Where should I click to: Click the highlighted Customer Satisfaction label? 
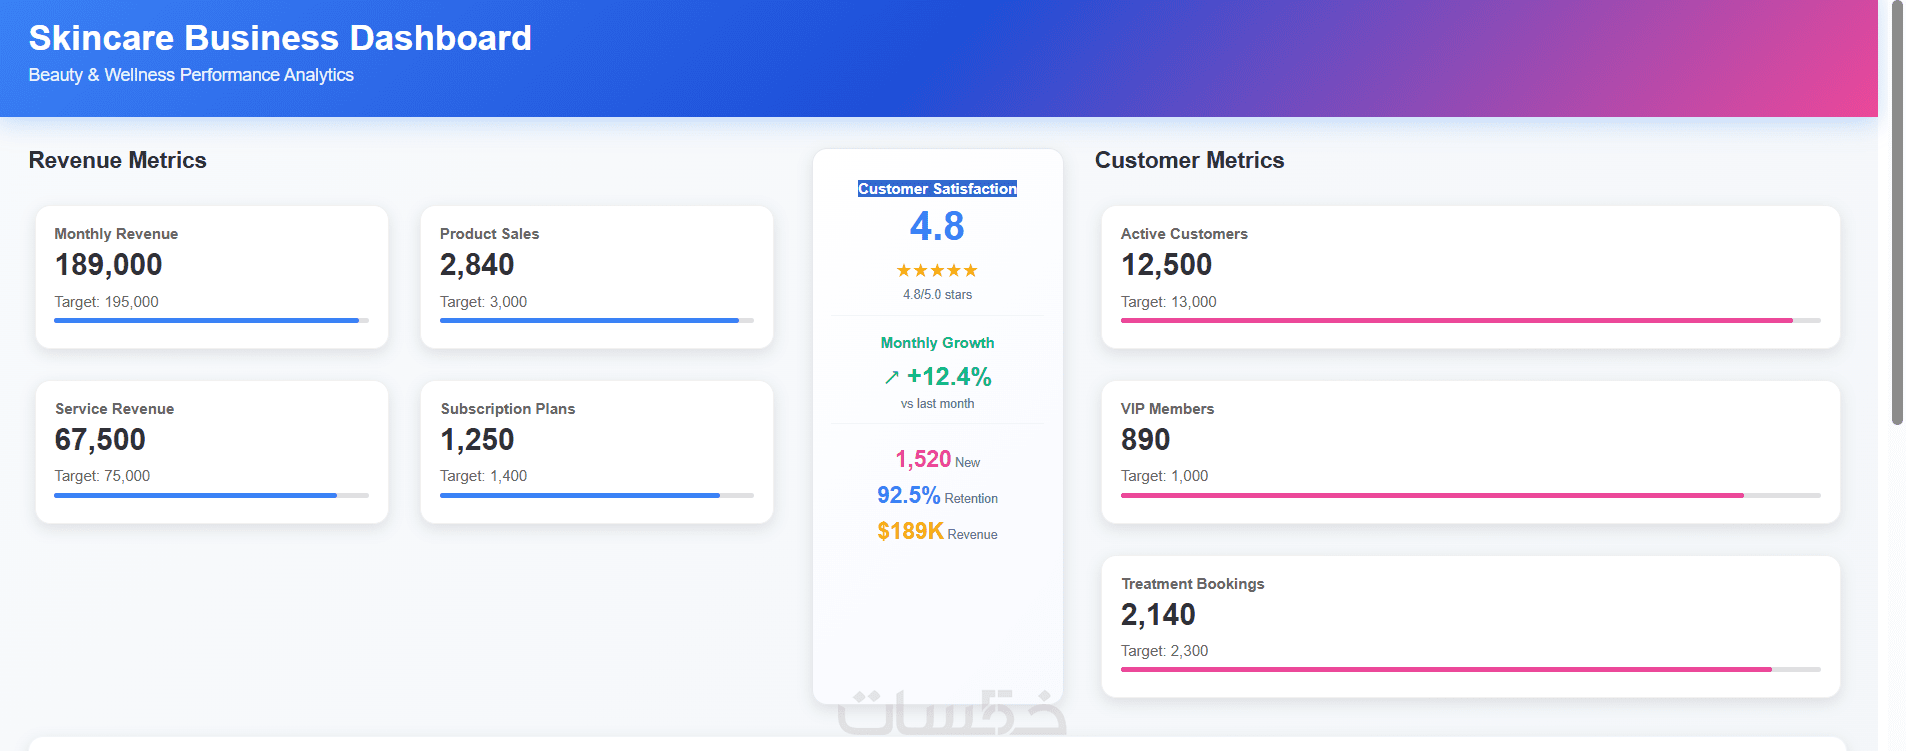point(937,189)
